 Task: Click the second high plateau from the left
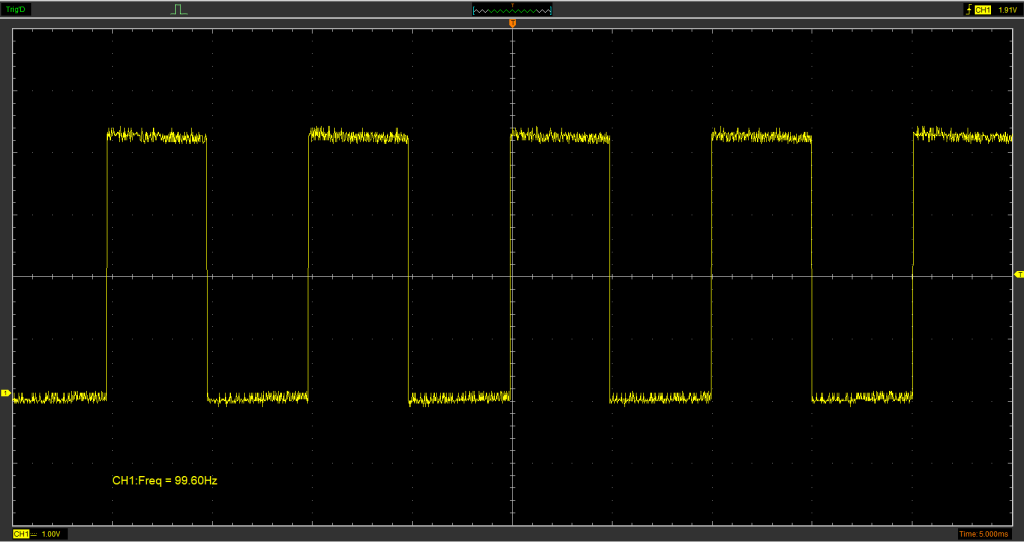point(359,135)
